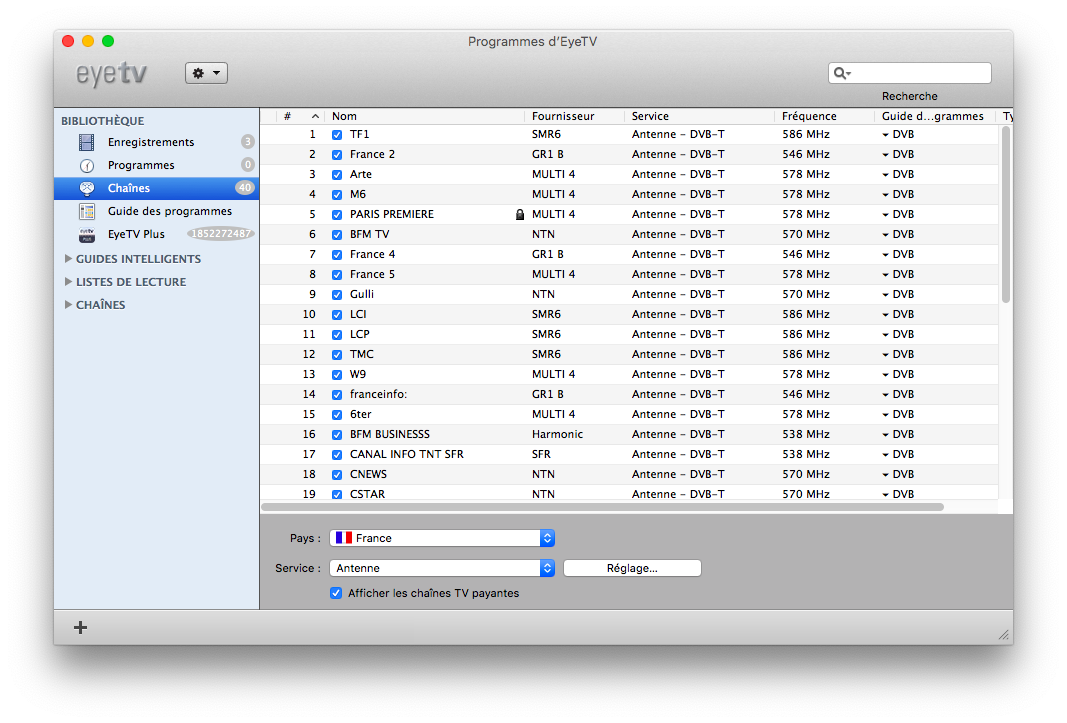The width and height of the screenshot is (1067, 723).
Task: Expand the LISTES DE LECTURE section
Action: click(68, 282)
